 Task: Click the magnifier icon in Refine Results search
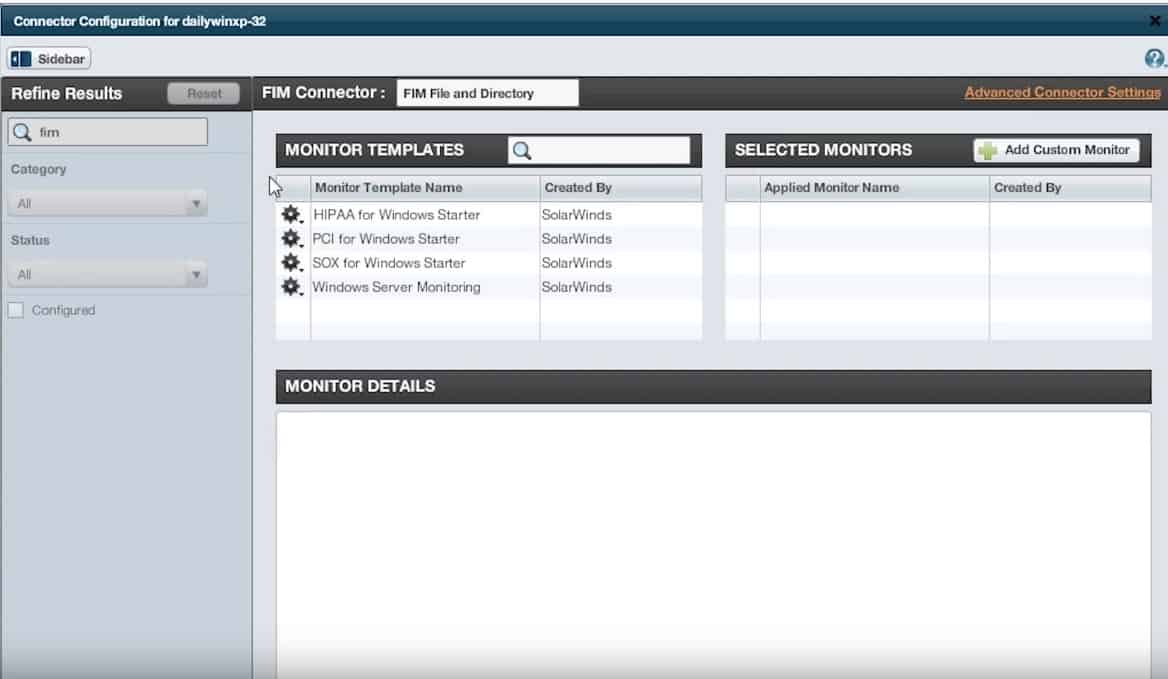pos(22,132)
